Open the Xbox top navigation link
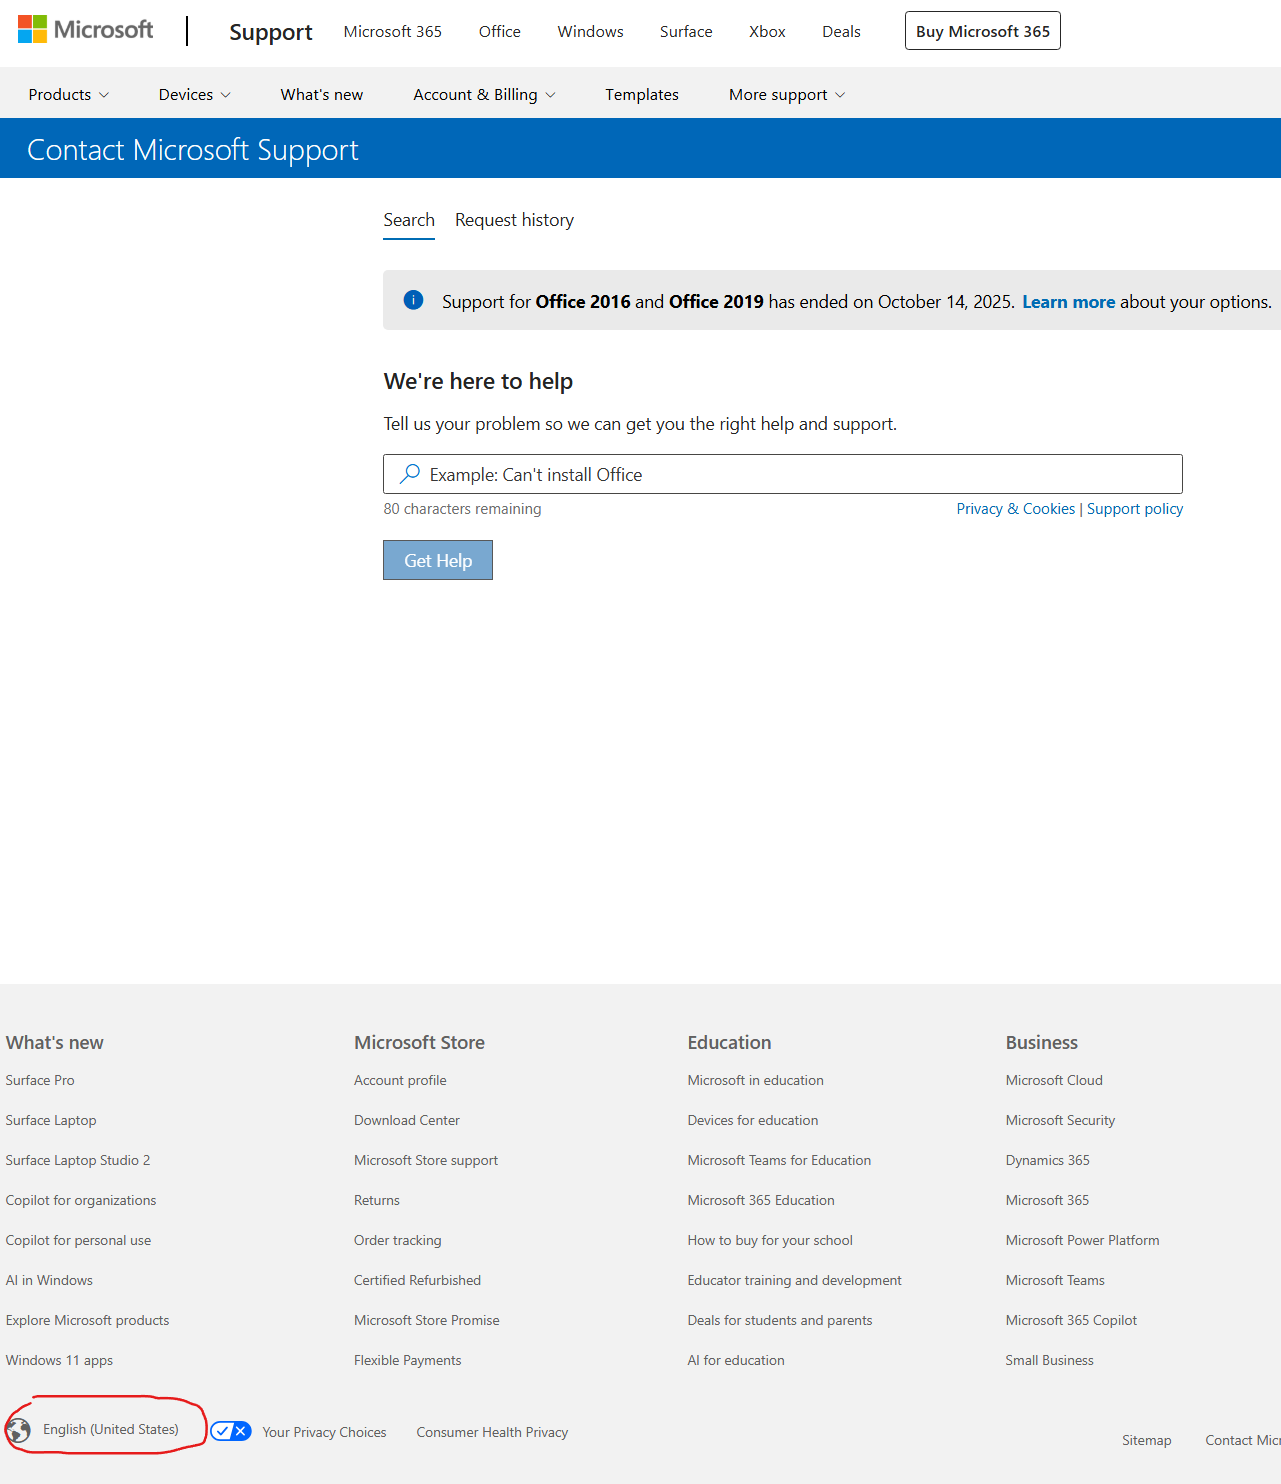The width and height of the screenshot is (1281, 1484). (x=767, y=32)
